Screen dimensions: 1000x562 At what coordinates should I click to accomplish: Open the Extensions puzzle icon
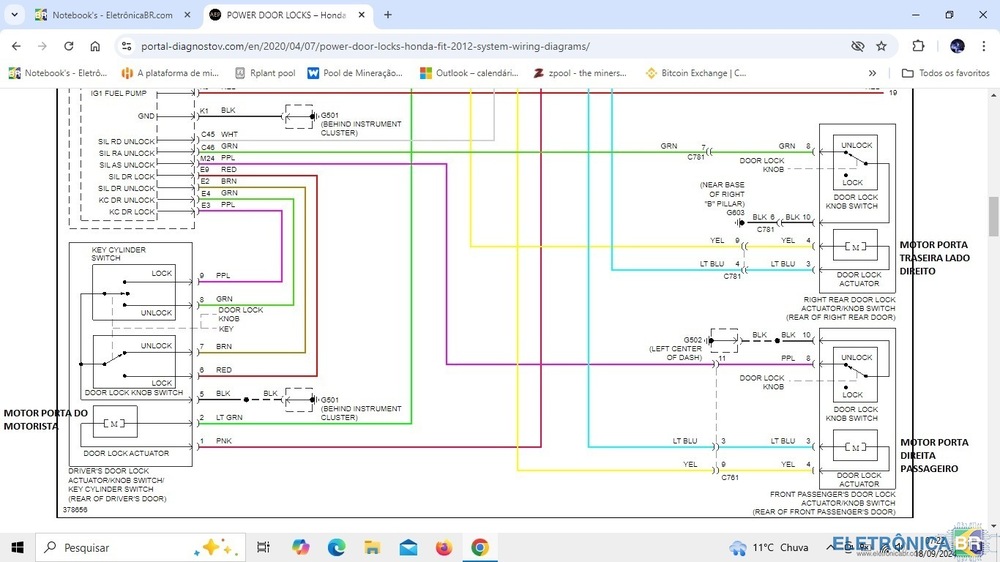[x=918, y=46]
